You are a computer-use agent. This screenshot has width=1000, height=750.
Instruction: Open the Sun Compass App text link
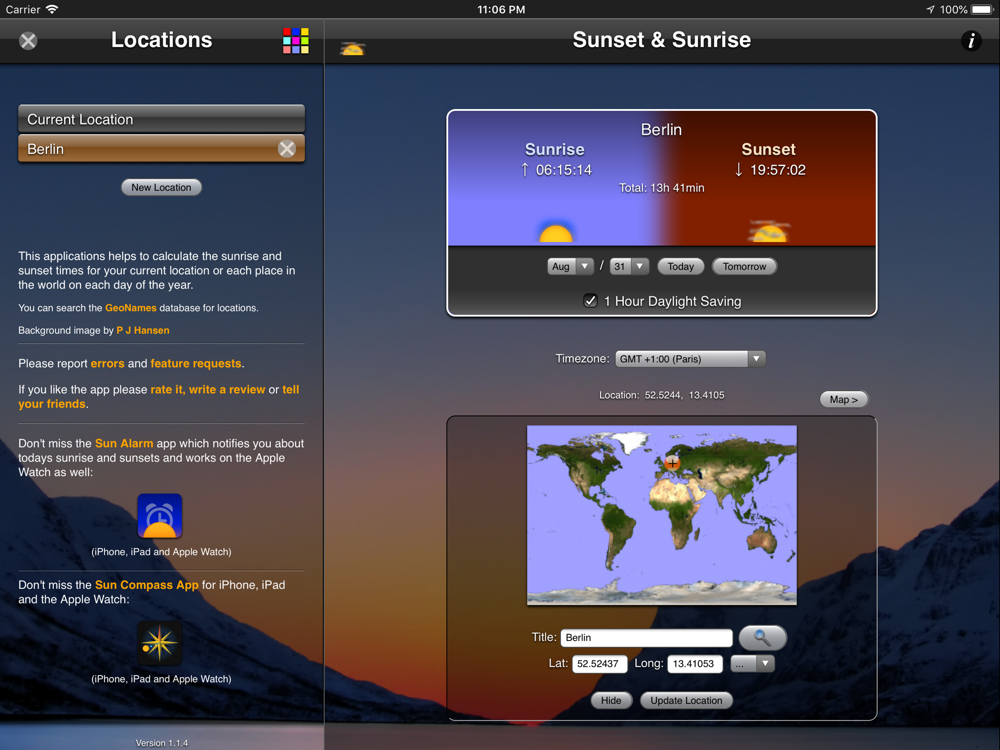point(147,585)
